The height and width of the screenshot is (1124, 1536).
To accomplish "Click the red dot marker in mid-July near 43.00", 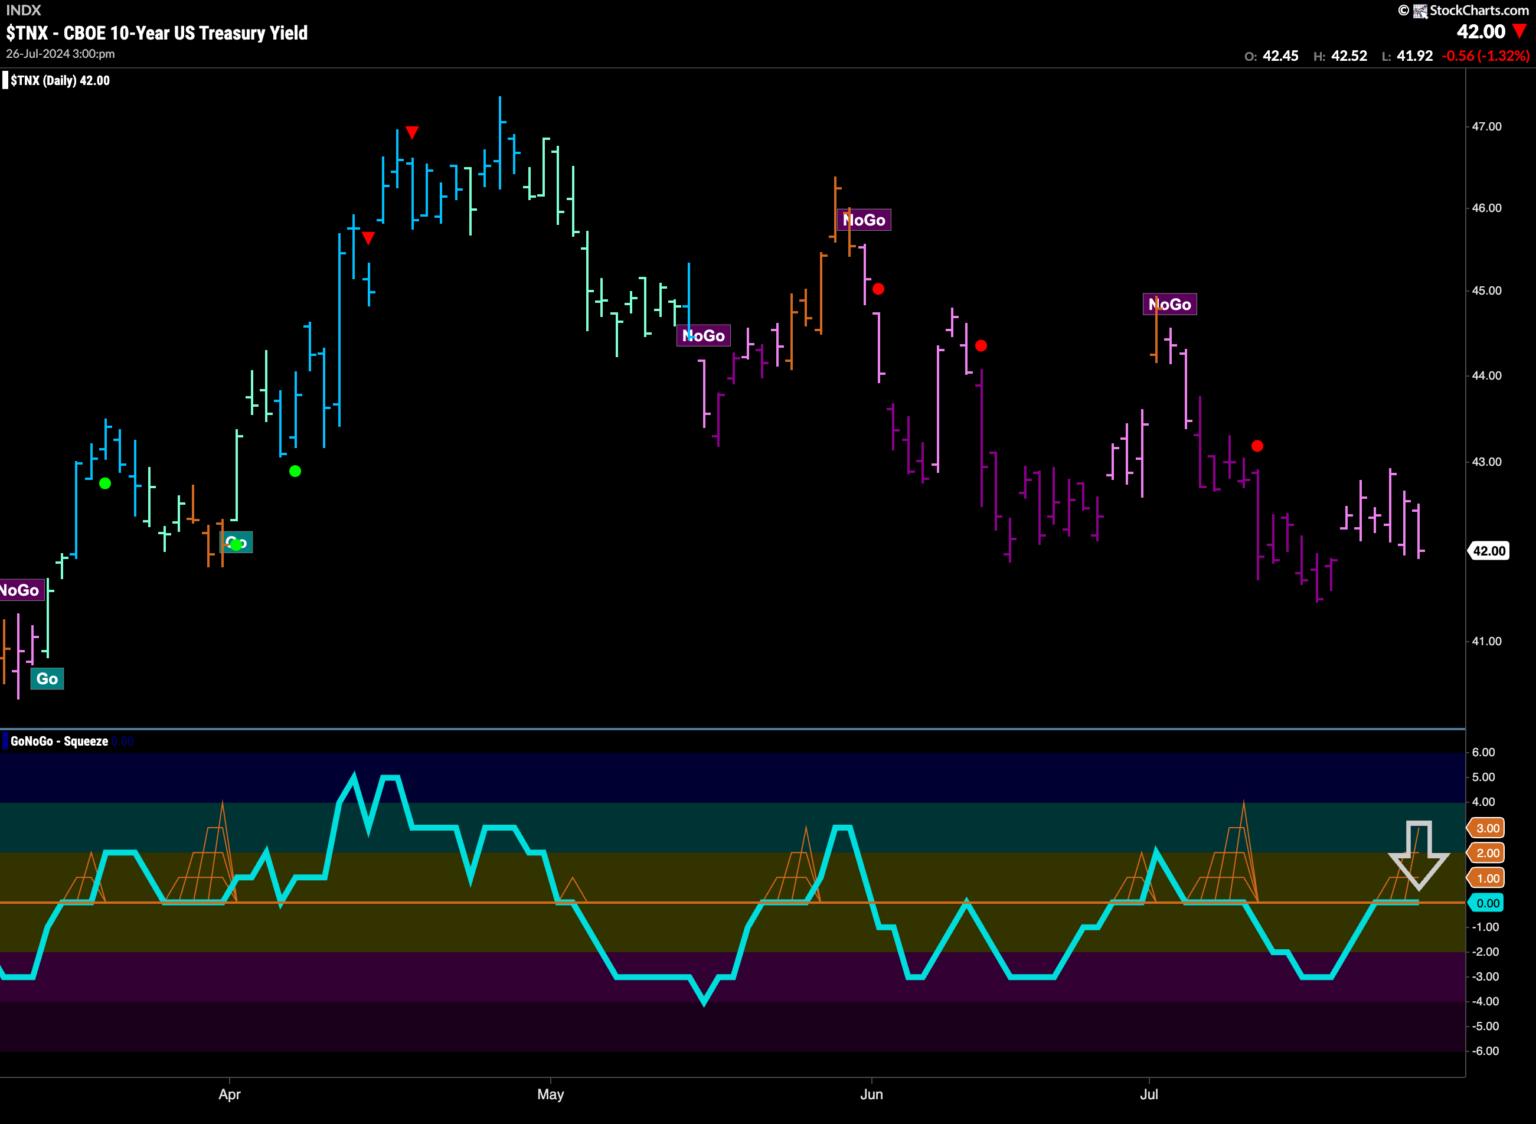I will (x=1257, y=446).
